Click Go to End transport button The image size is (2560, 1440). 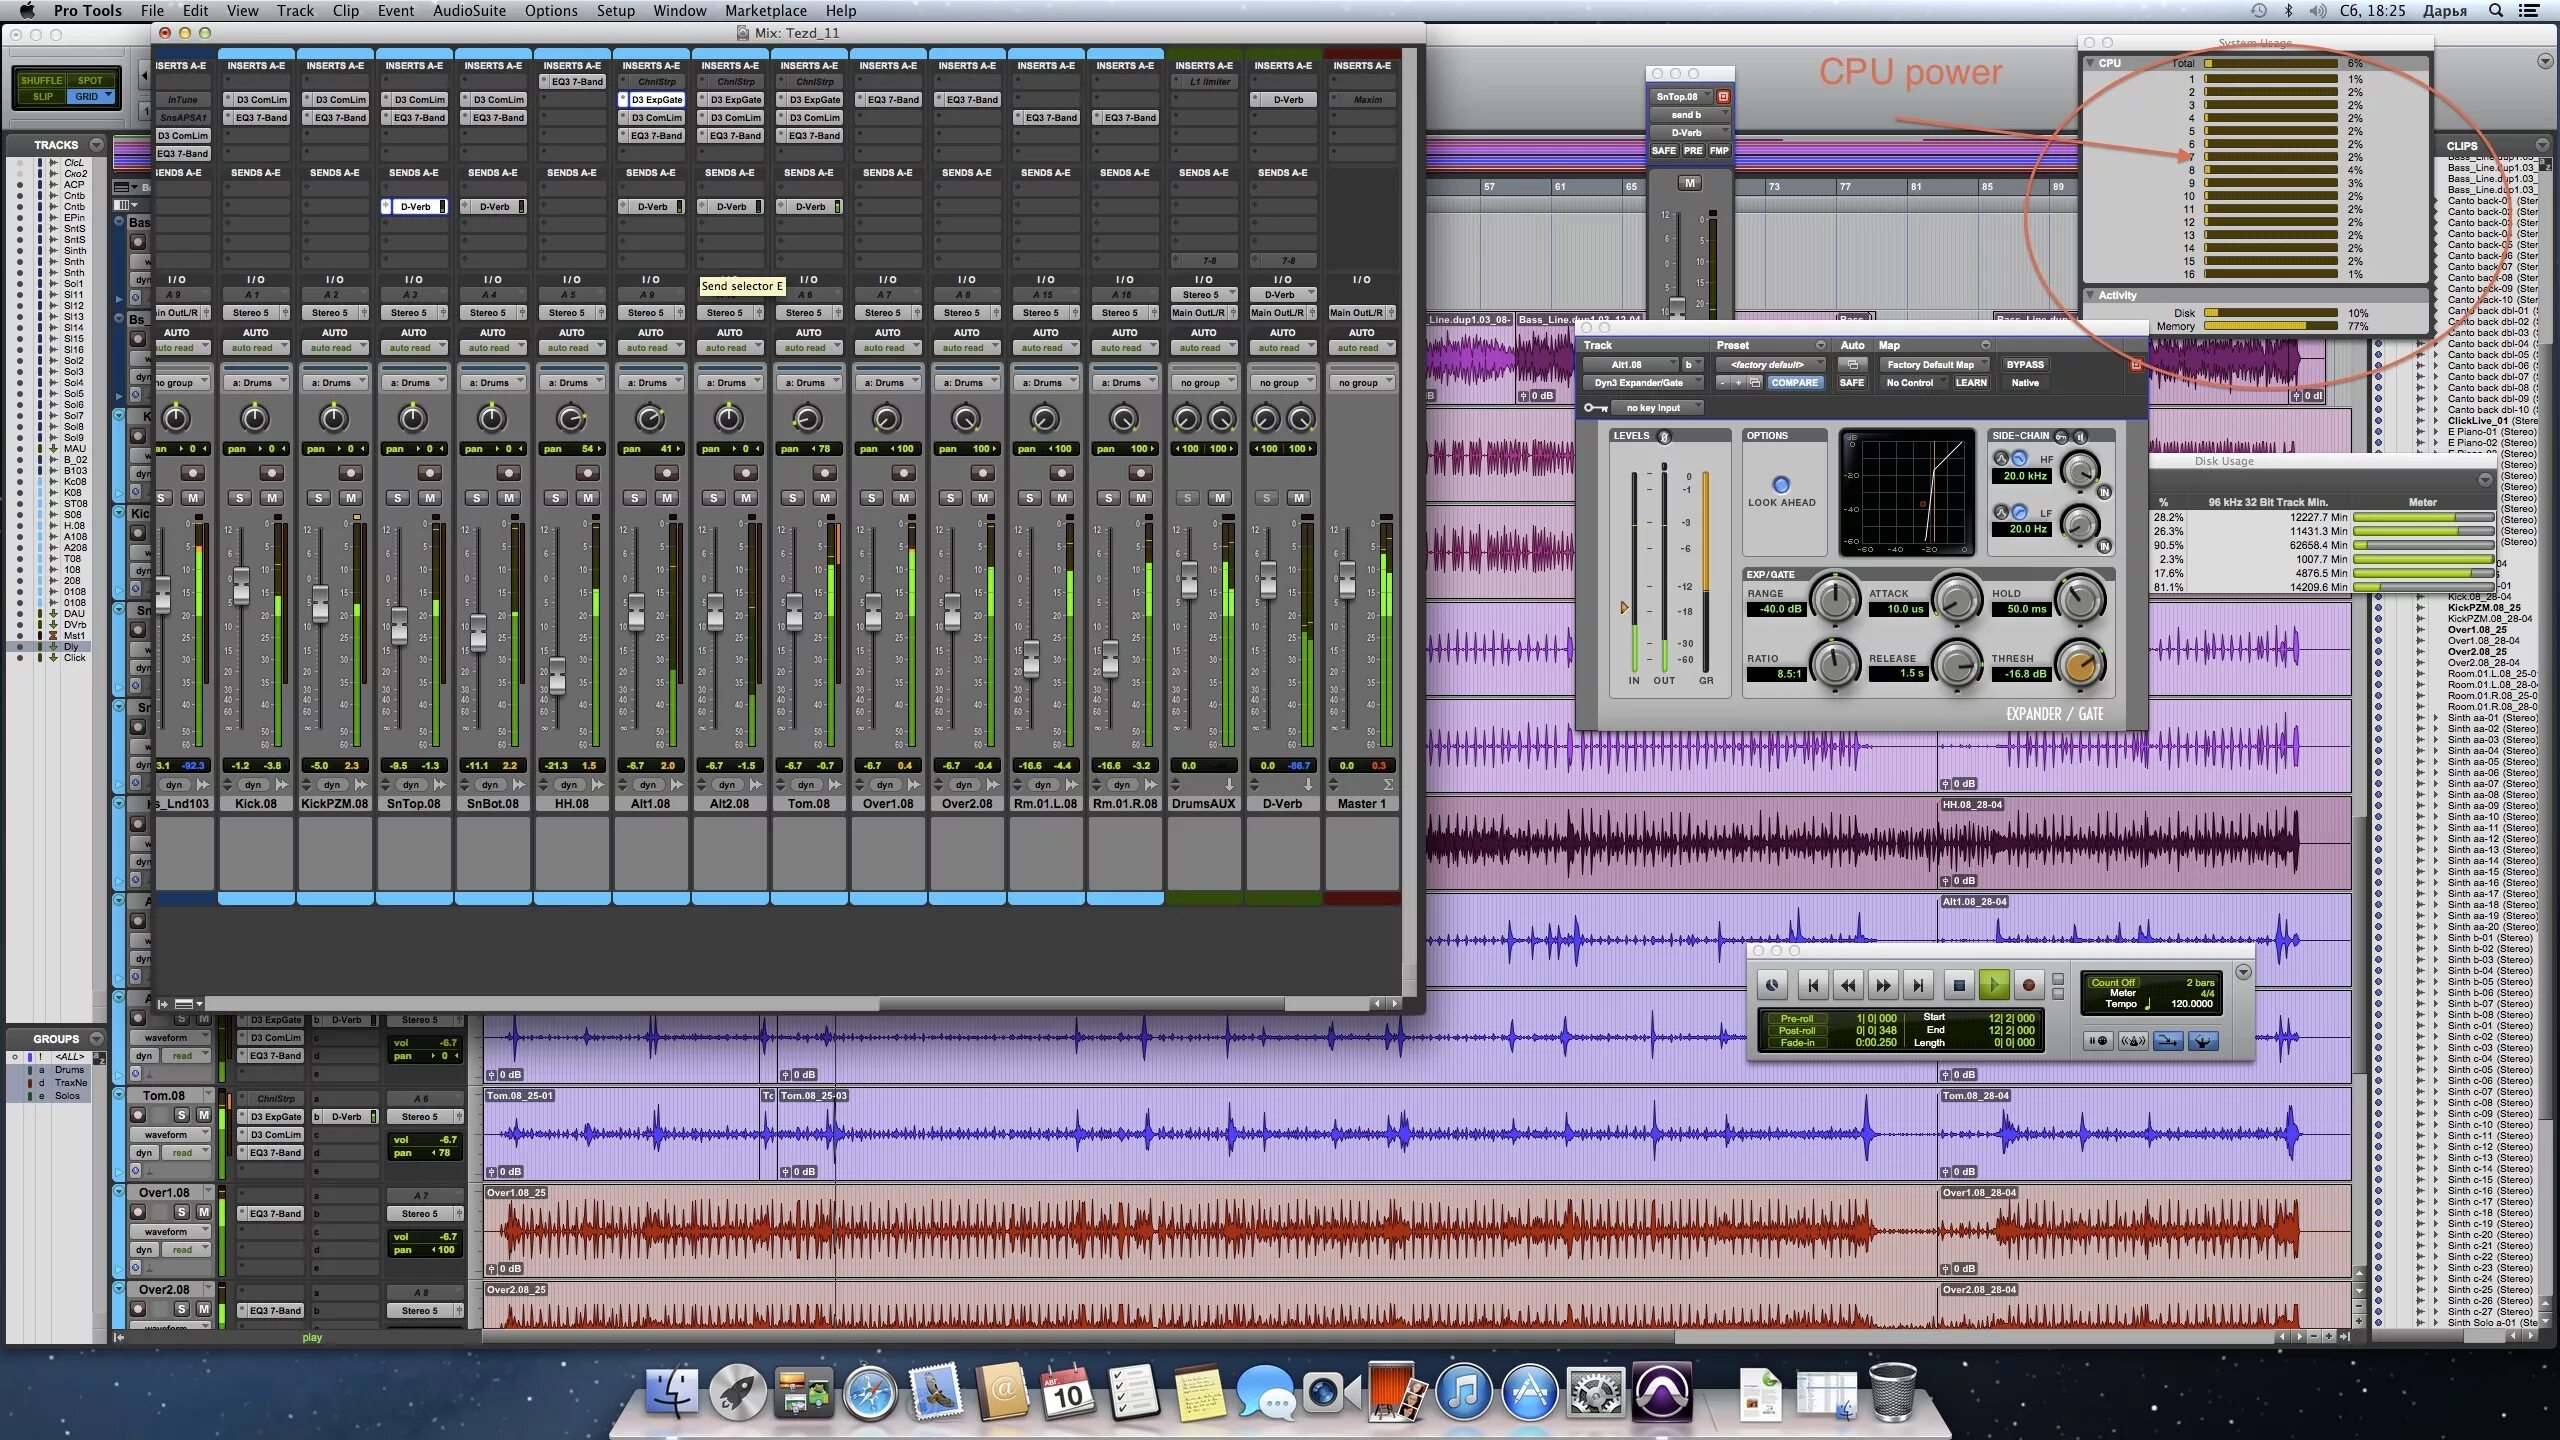click(1918, 986)
